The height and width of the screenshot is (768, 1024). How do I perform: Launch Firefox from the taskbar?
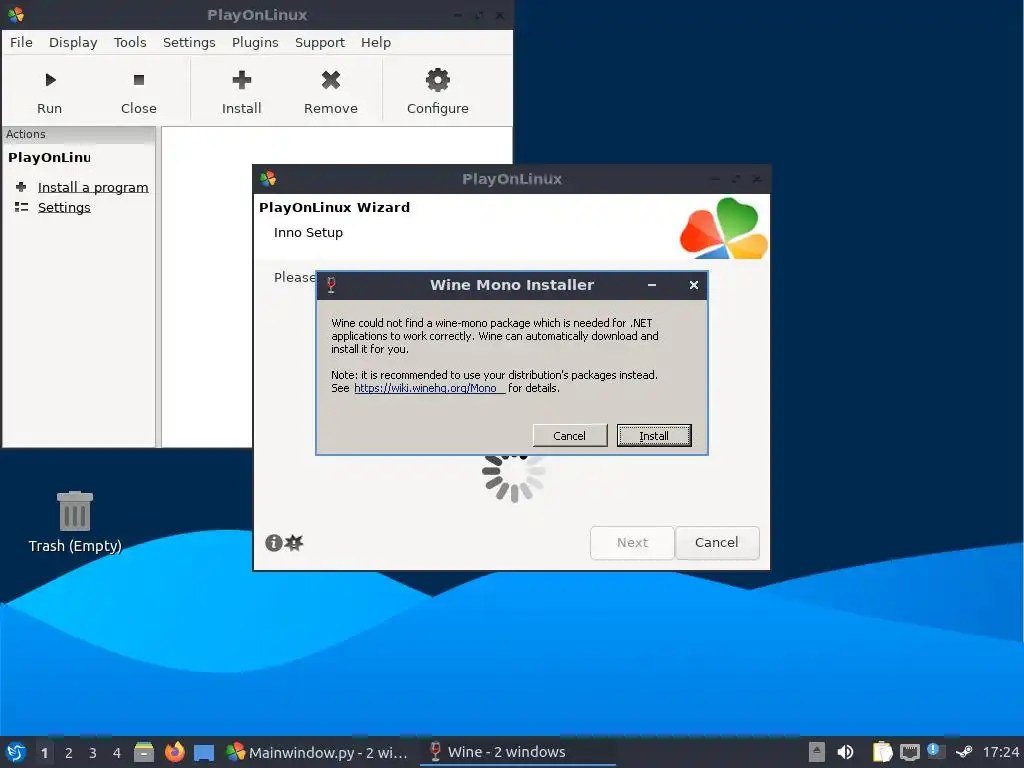coord(174,752)
